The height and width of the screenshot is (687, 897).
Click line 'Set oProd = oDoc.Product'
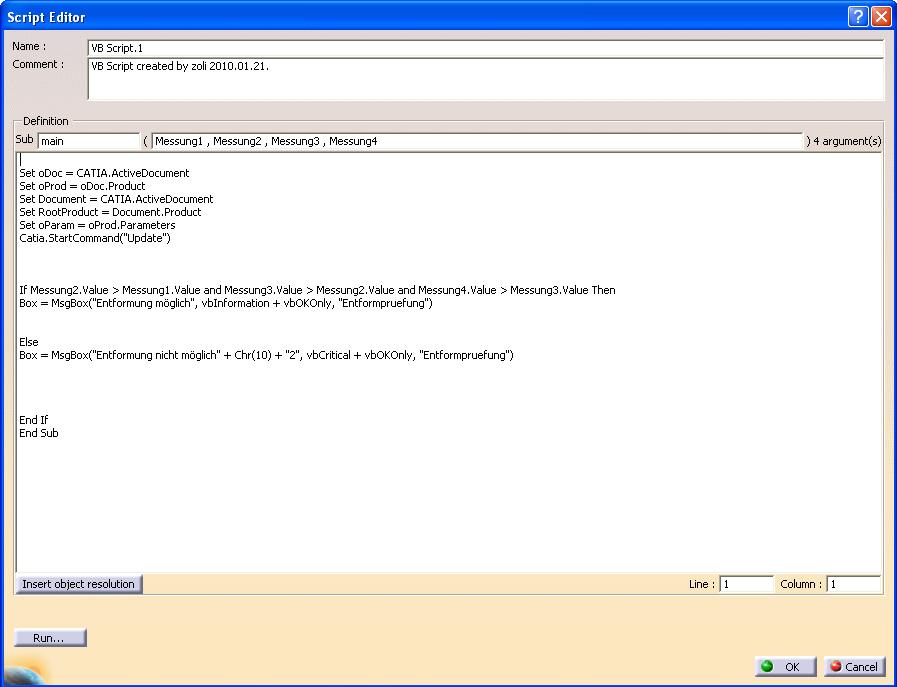tap(82, 186)
